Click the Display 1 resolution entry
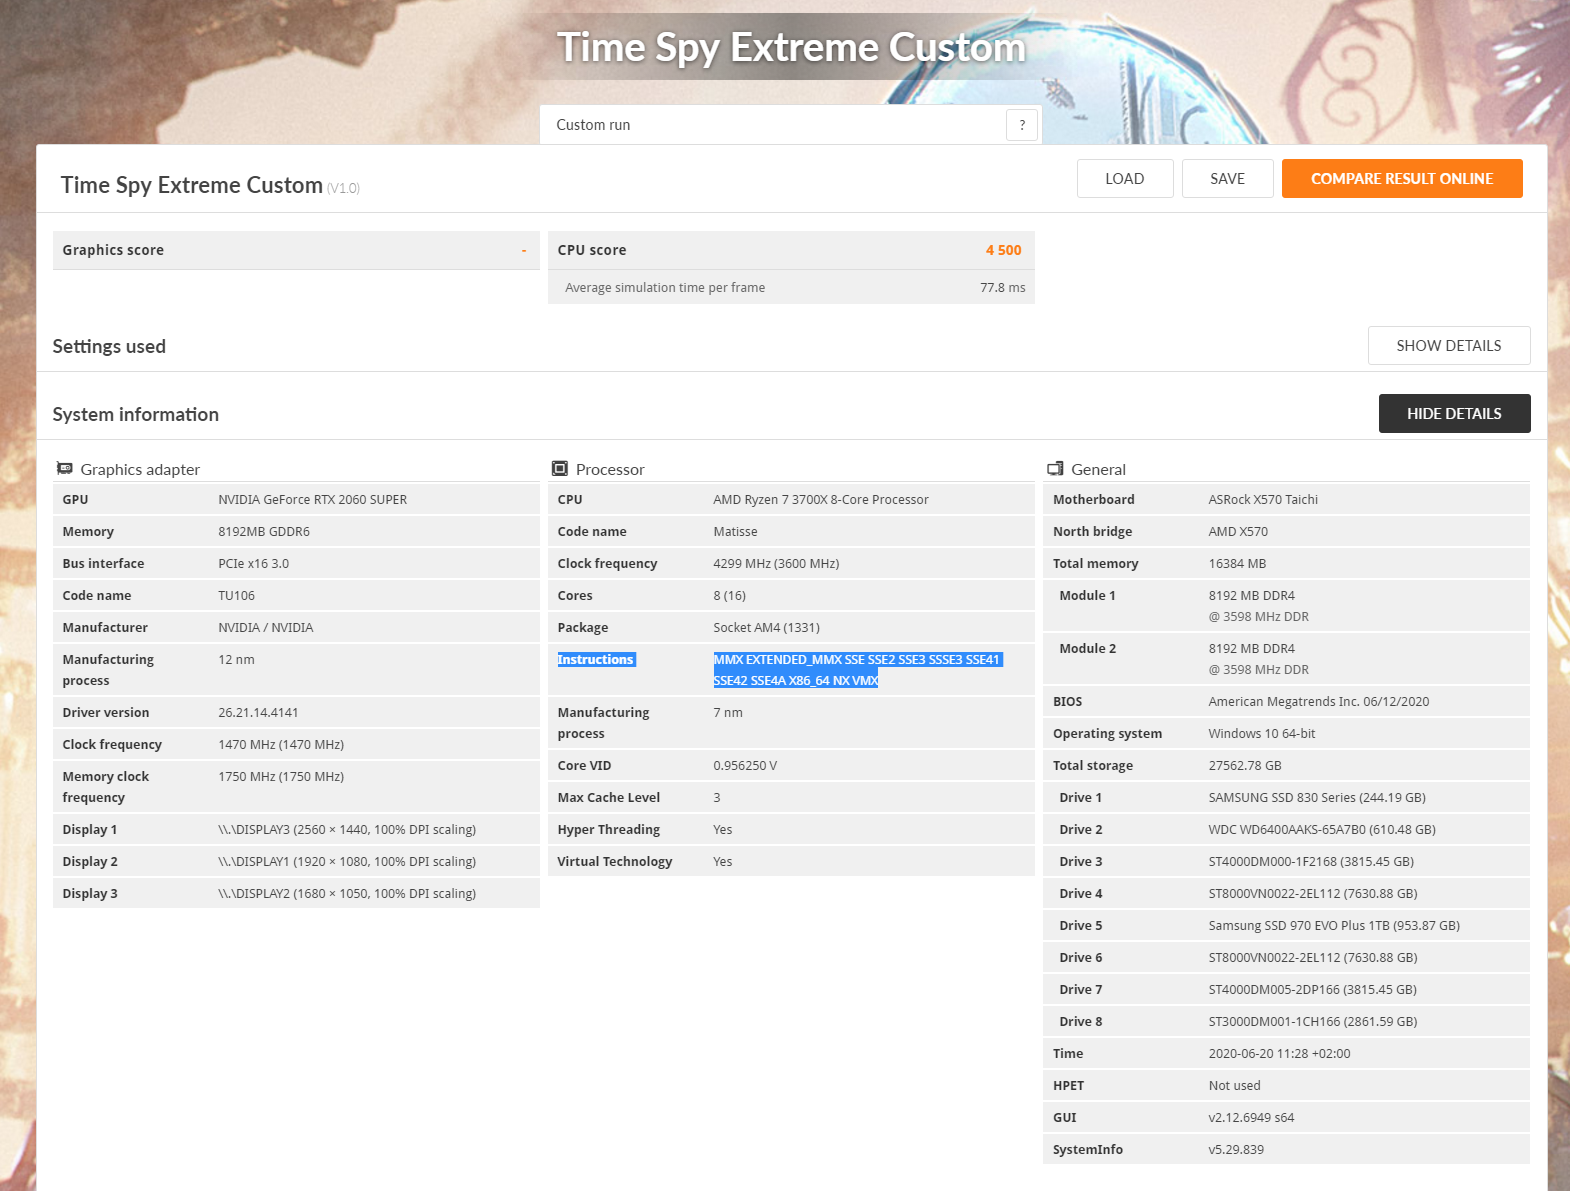This screenshot has height=1191, width=1570. click(x=347, y=829)
